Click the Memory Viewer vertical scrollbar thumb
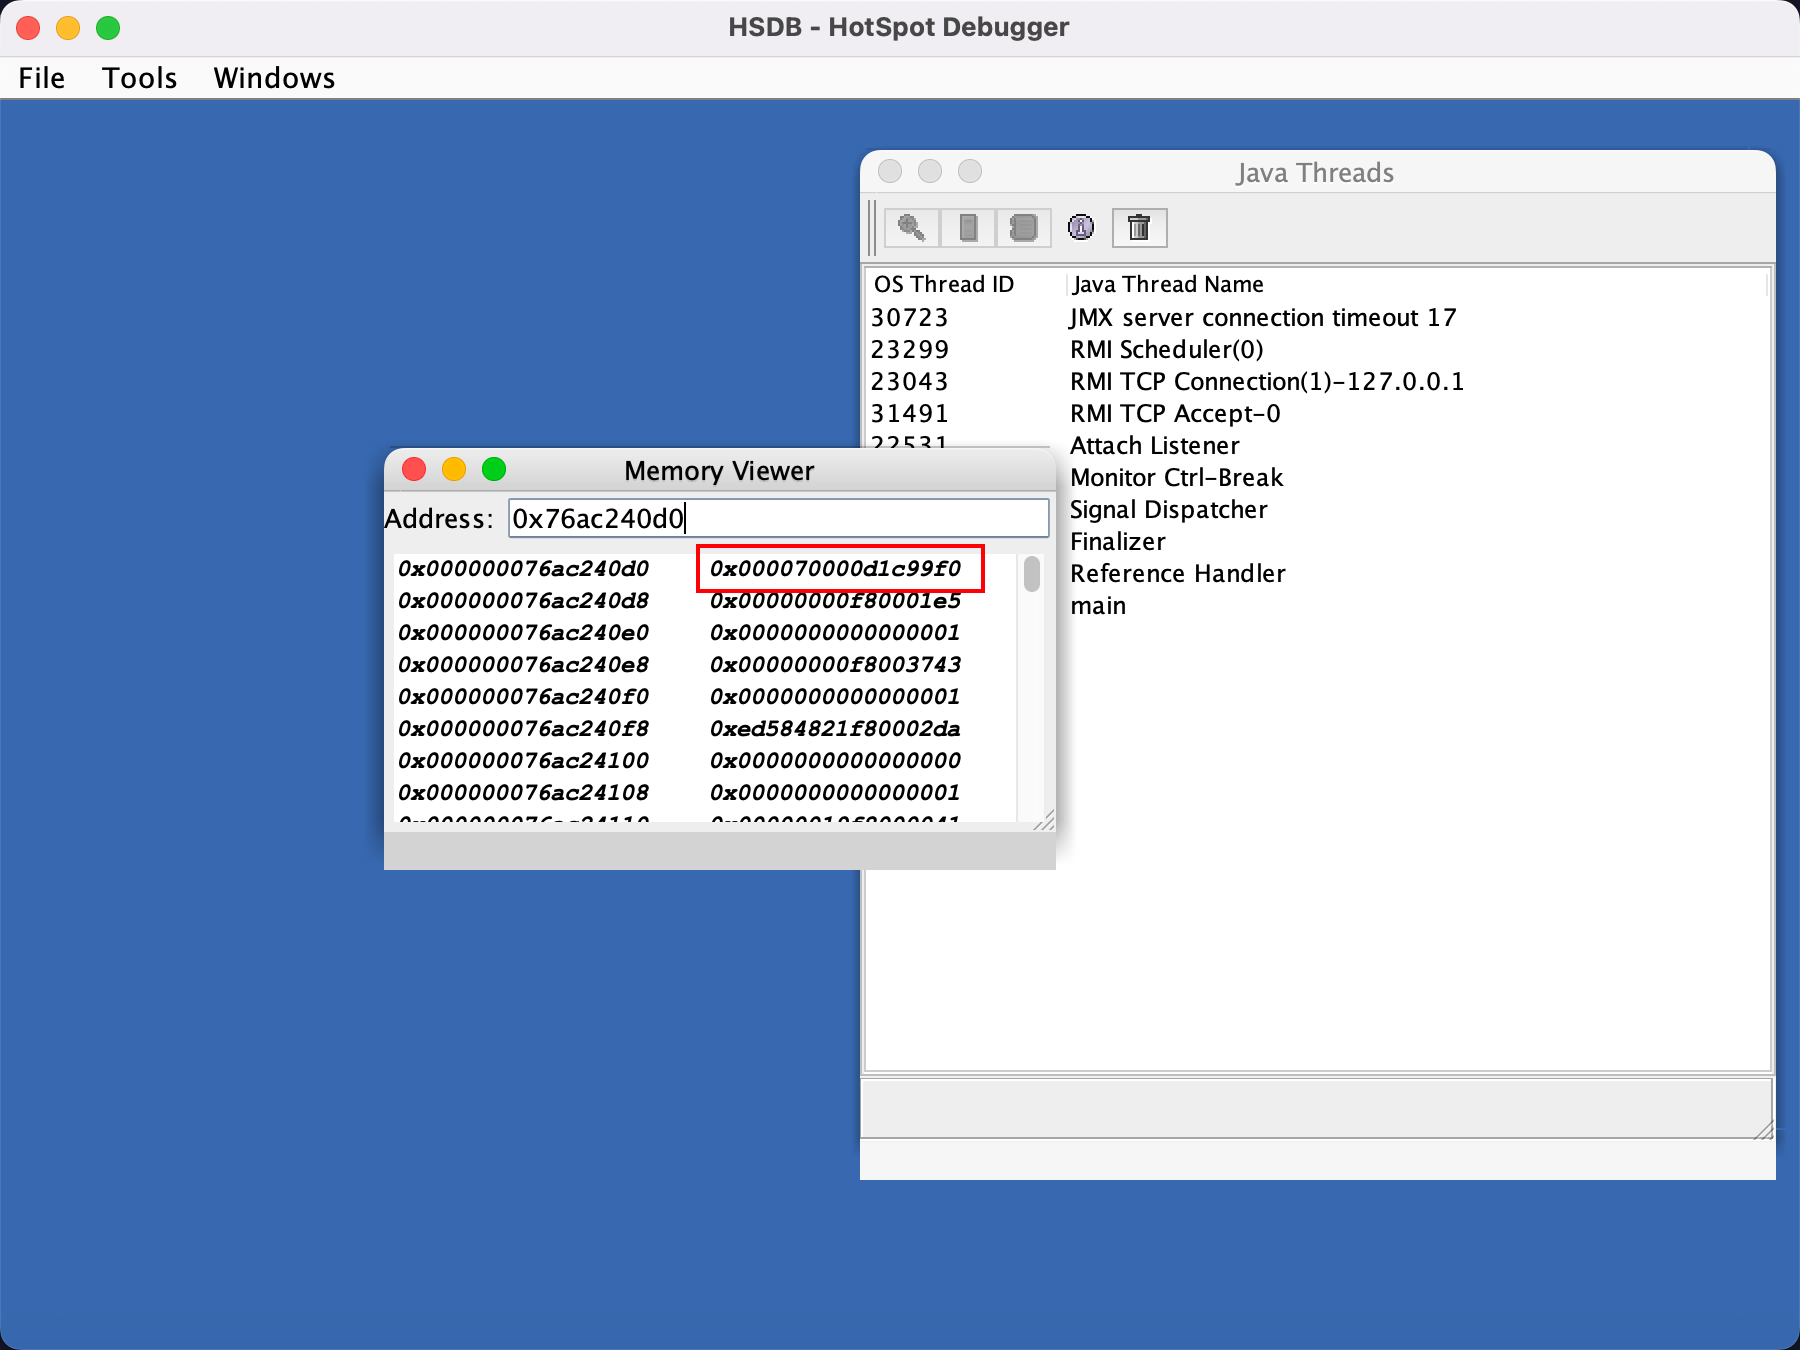This screenshot has width=1800, height=1350. 1032,574
